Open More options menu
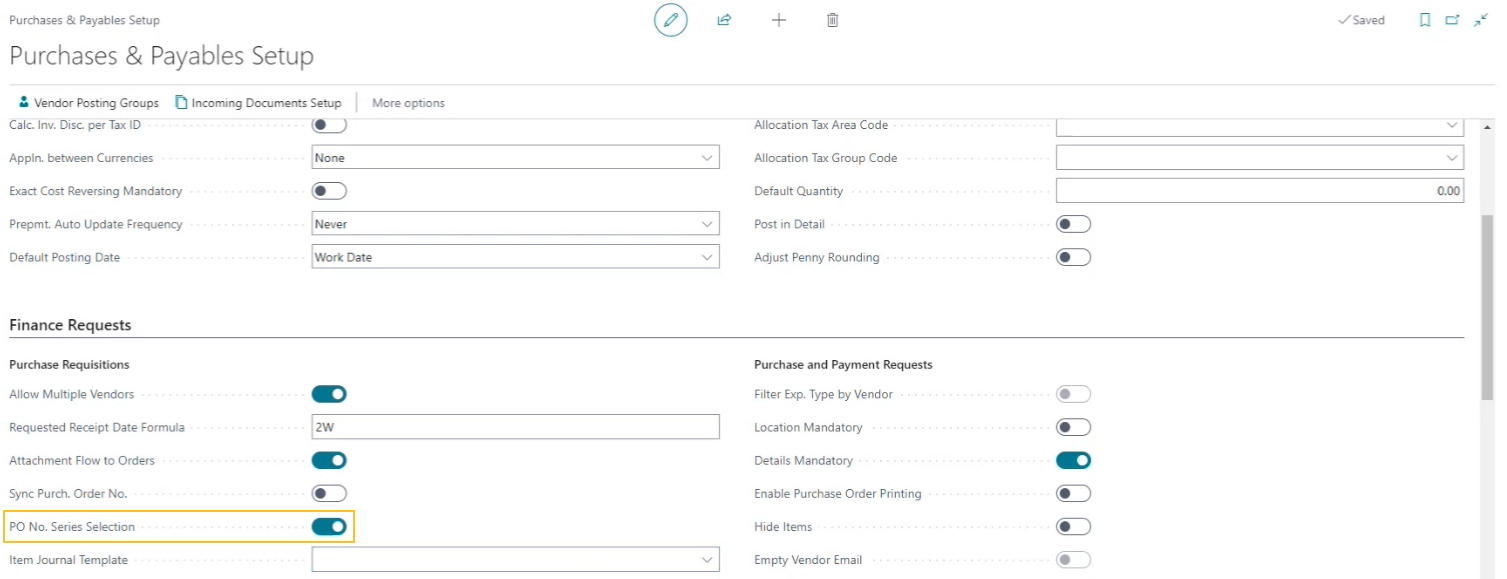Image resolution: width=1507 pixels, height=579 pixels. click(407, 102)
